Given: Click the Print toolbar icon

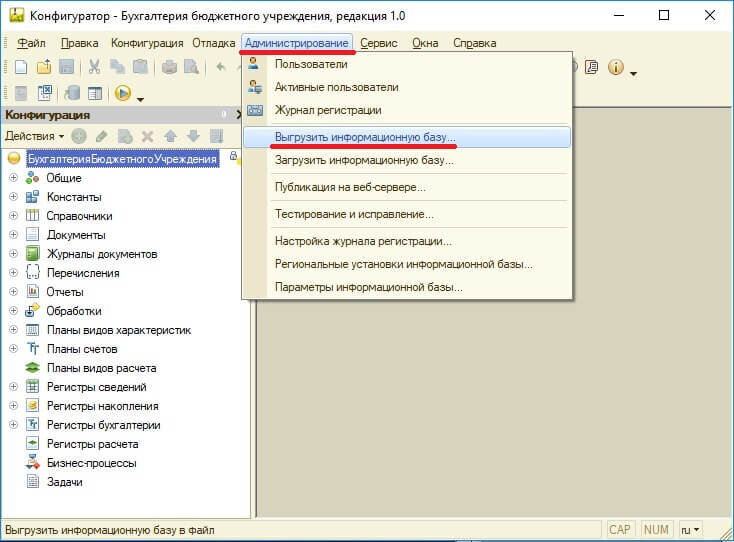Looking at the screenshot, I should click(x=169, y=67).
